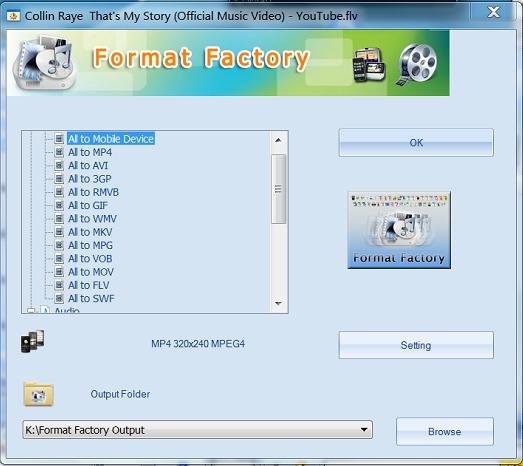This screenshot has width=523, height=466.
Task: Click the icon beside All to MP4
Action: click(59, 152)
